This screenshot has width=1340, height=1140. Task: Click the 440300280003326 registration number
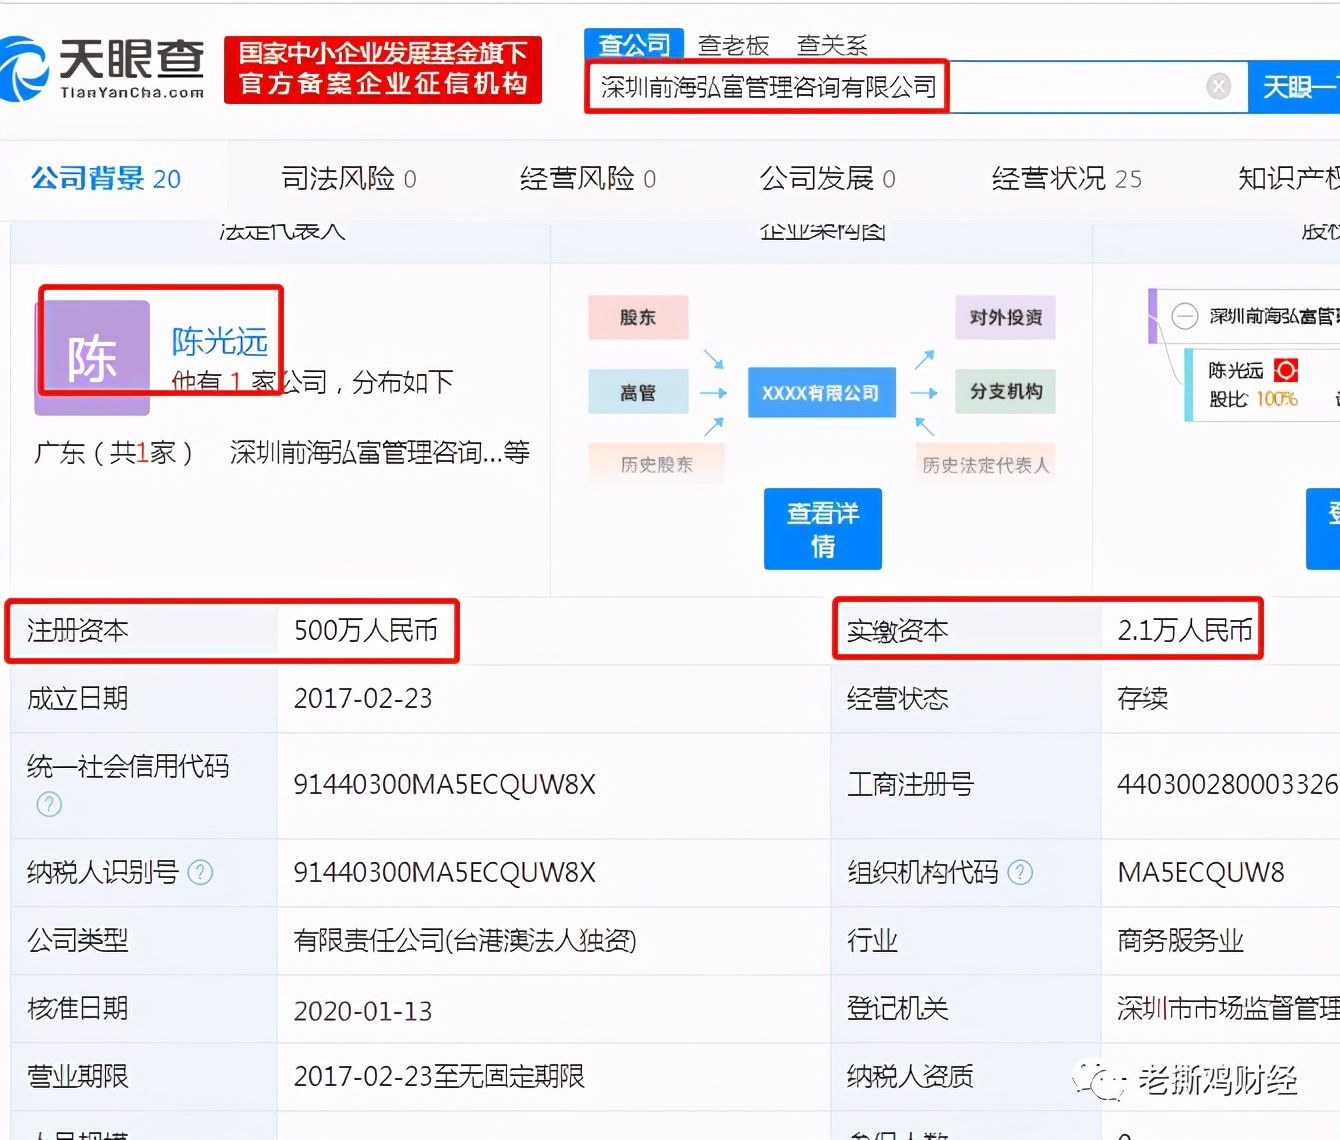(x=1227, y=784)
